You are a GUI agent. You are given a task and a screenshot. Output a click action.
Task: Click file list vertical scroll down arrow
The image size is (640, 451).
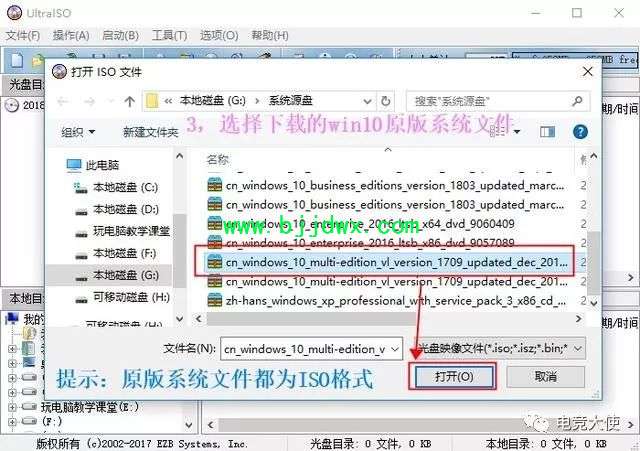pos(594,303)
